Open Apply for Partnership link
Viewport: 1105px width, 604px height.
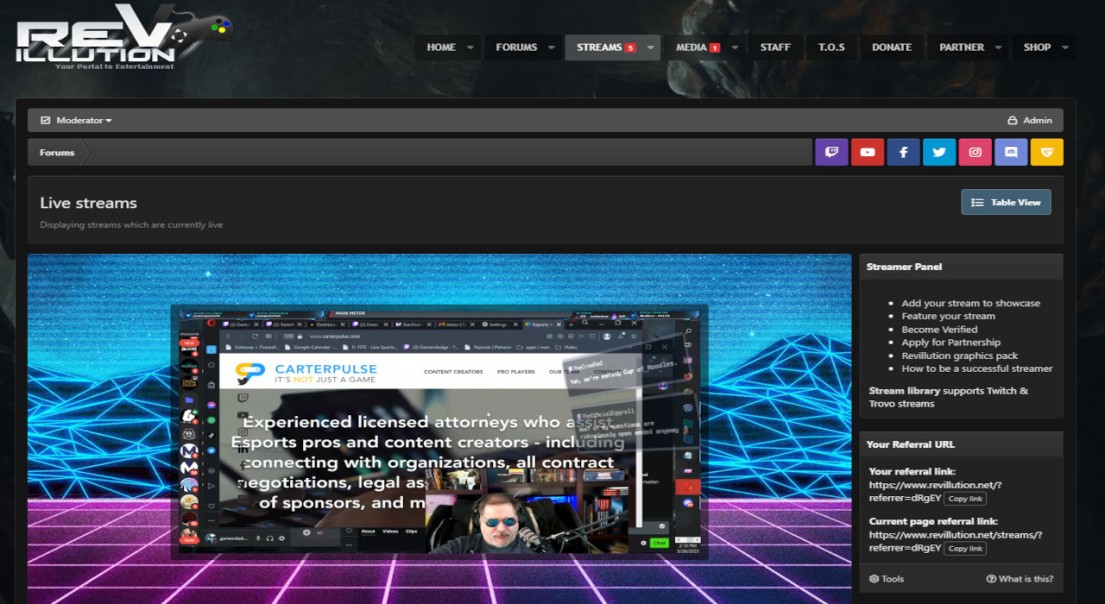(951, 343)
